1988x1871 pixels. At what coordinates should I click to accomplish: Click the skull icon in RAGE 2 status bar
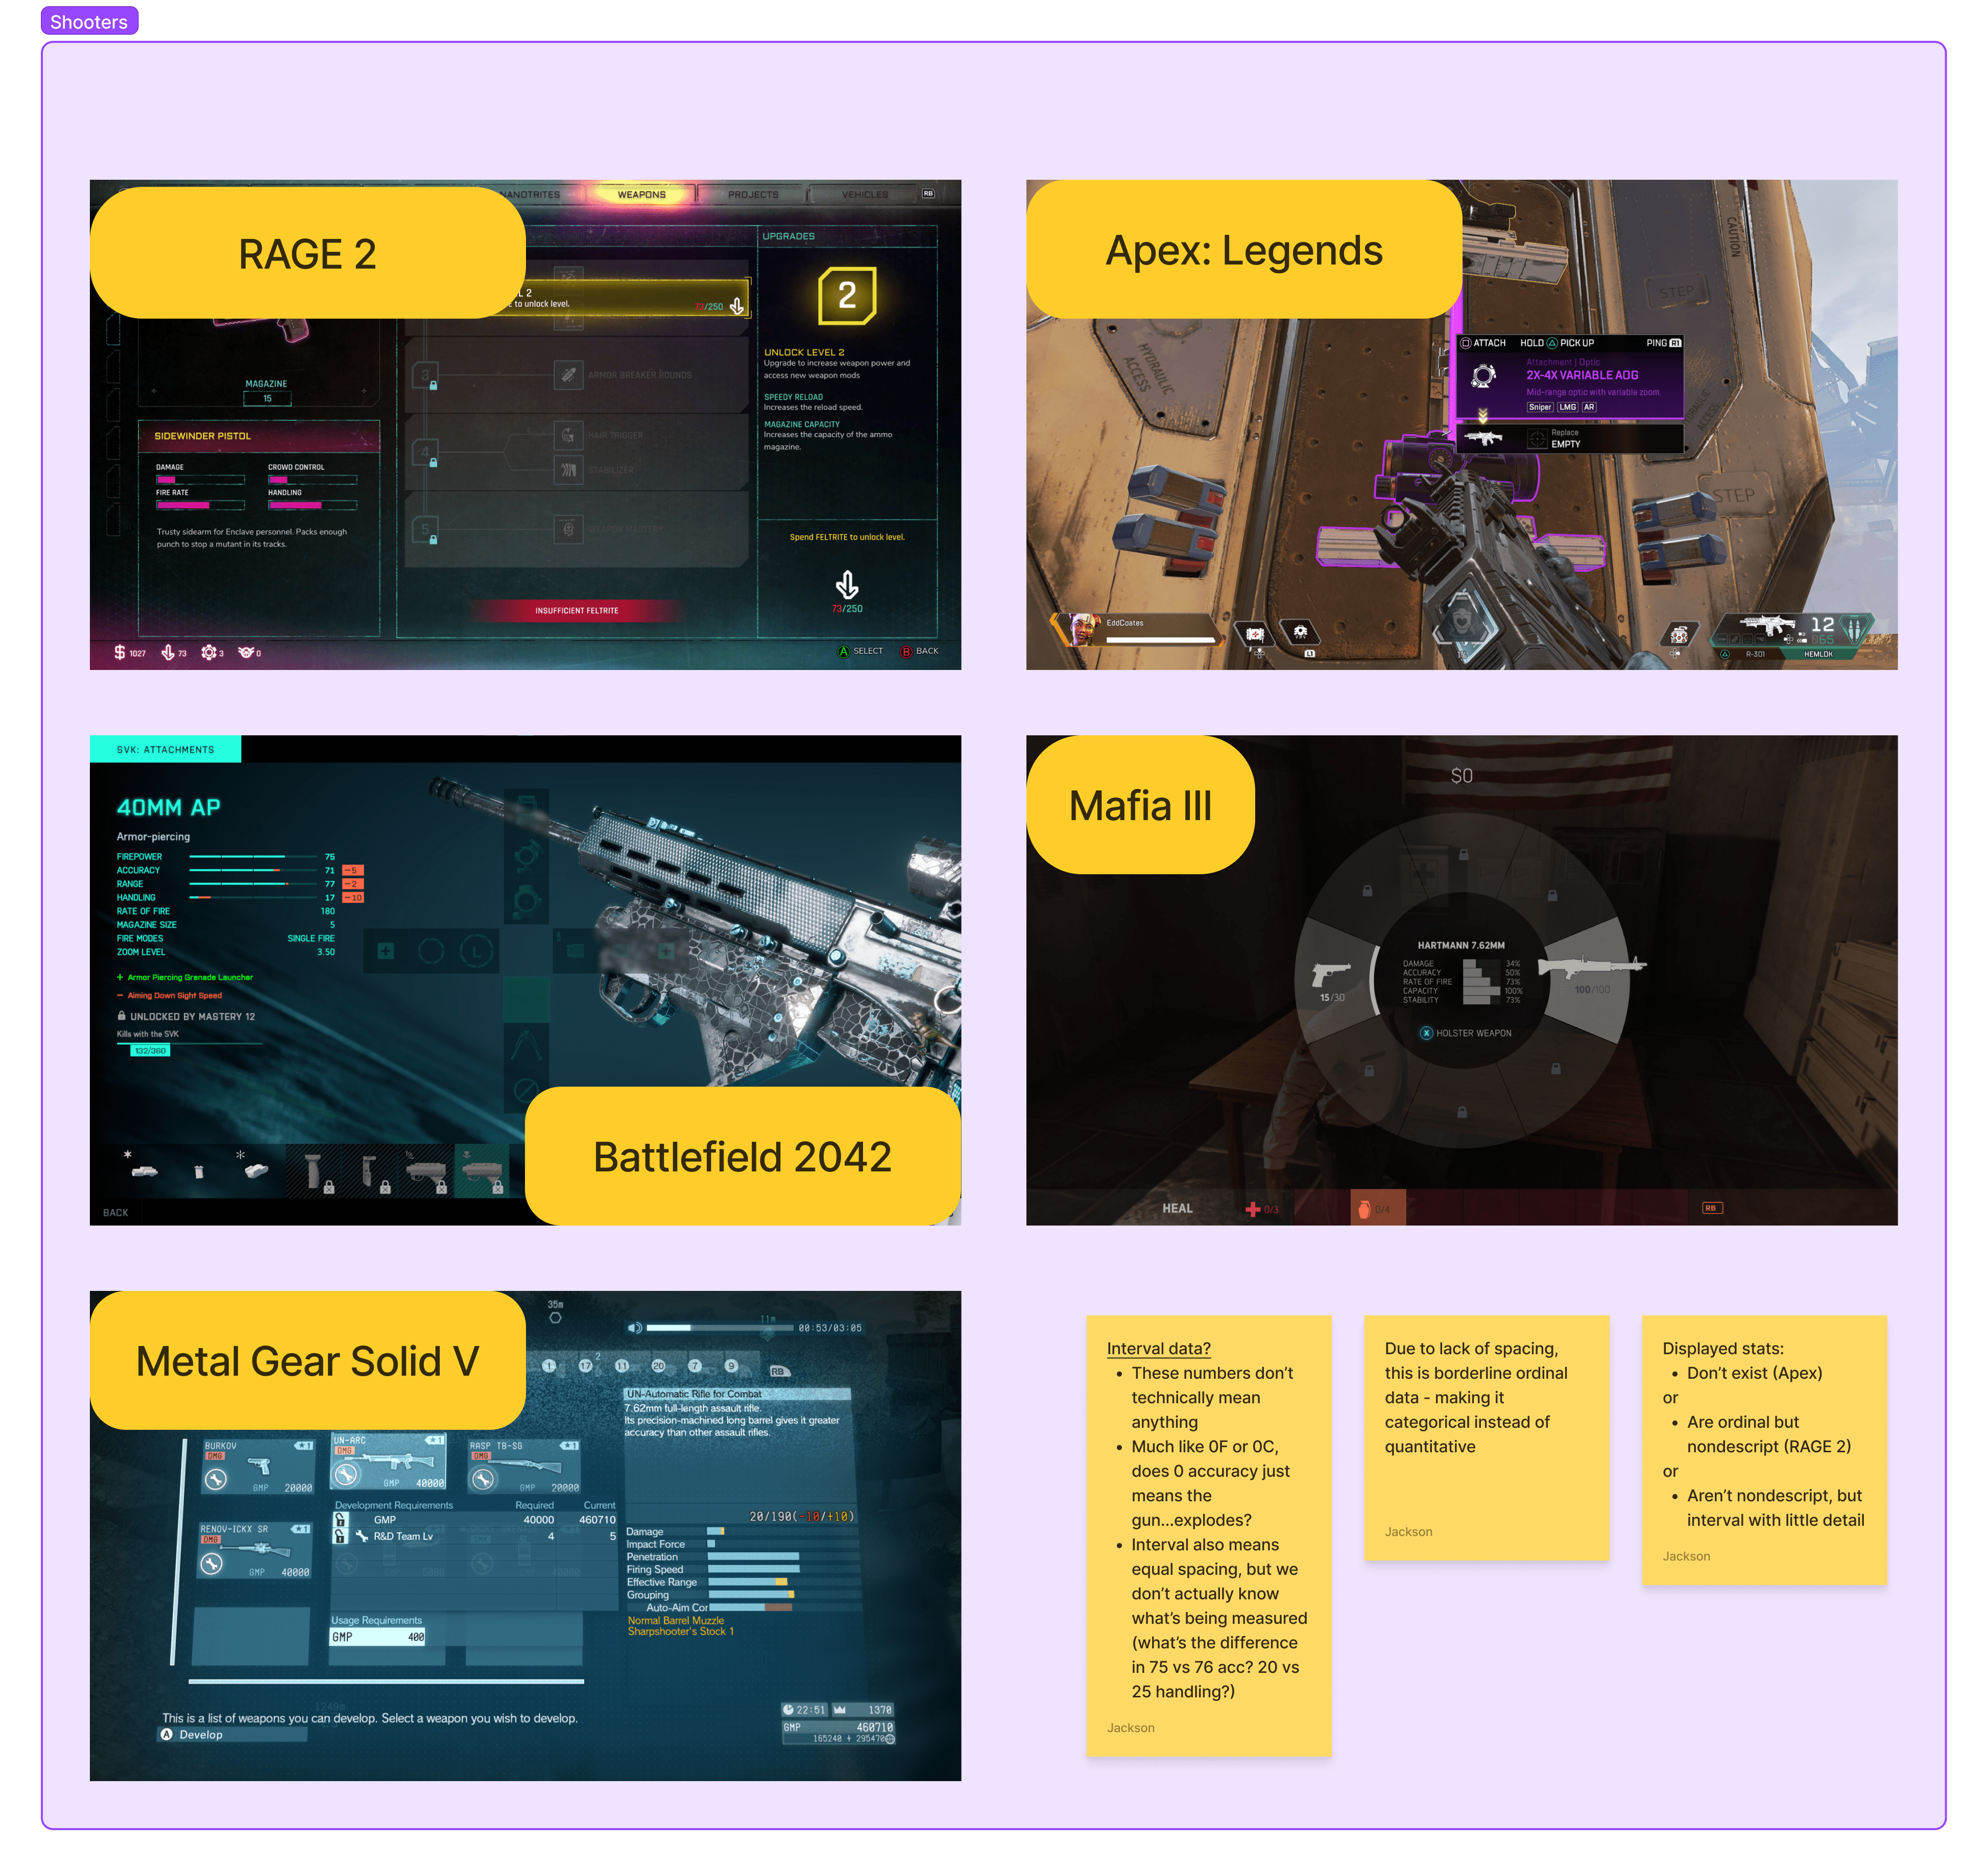click(x=246, y=652)
